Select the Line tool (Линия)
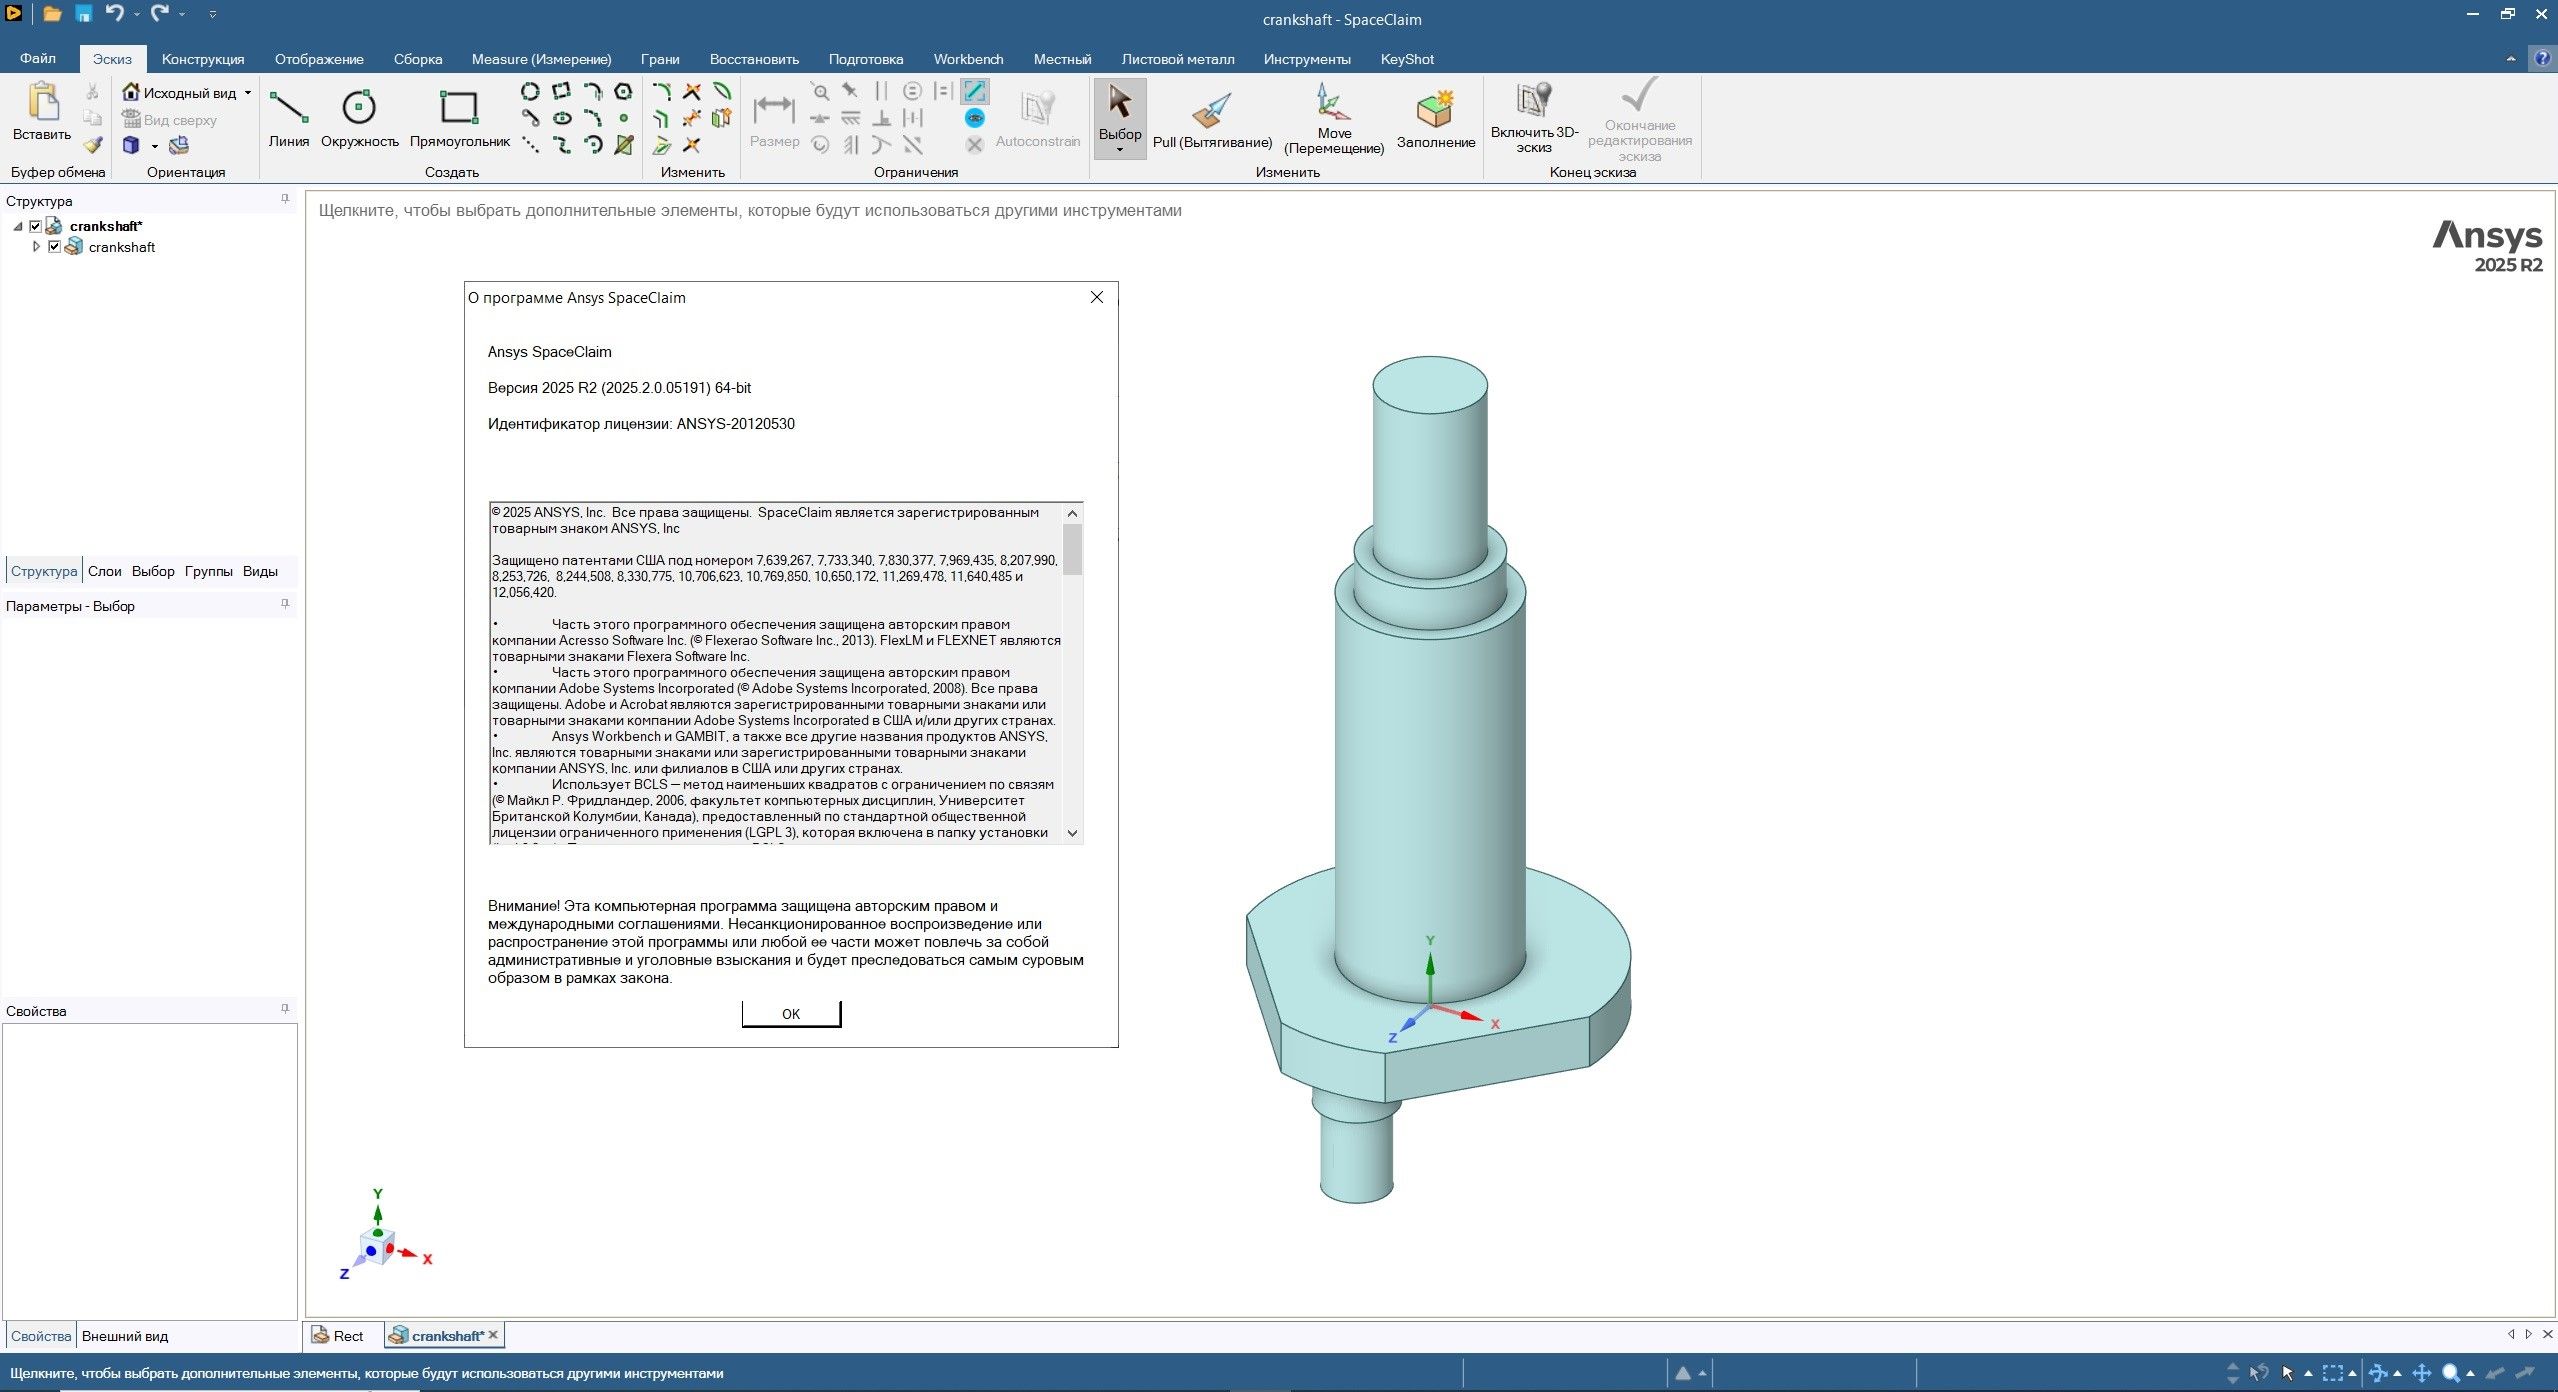The height and width of the screenshot is (1392, 2558). pyautogui.click(x=287, y=117)
